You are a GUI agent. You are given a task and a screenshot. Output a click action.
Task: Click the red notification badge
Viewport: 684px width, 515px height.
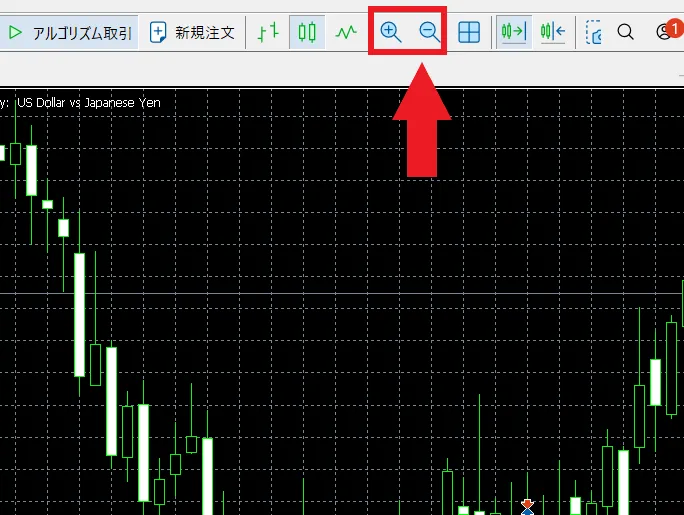click(x=673, y=26)
